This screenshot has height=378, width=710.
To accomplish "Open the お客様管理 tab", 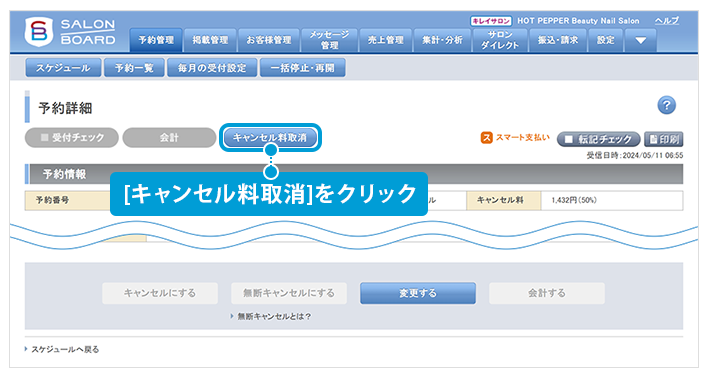I will (x=269, y=40).
